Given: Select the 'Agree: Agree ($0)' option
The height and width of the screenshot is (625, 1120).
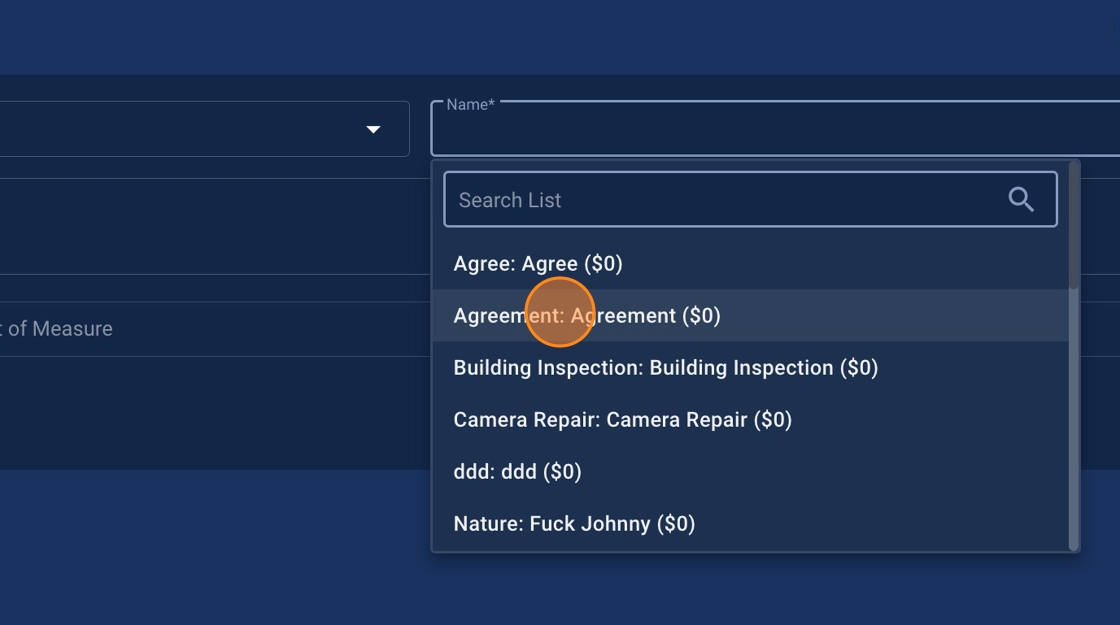Looking at the screenshot, I should click(538, 264).
